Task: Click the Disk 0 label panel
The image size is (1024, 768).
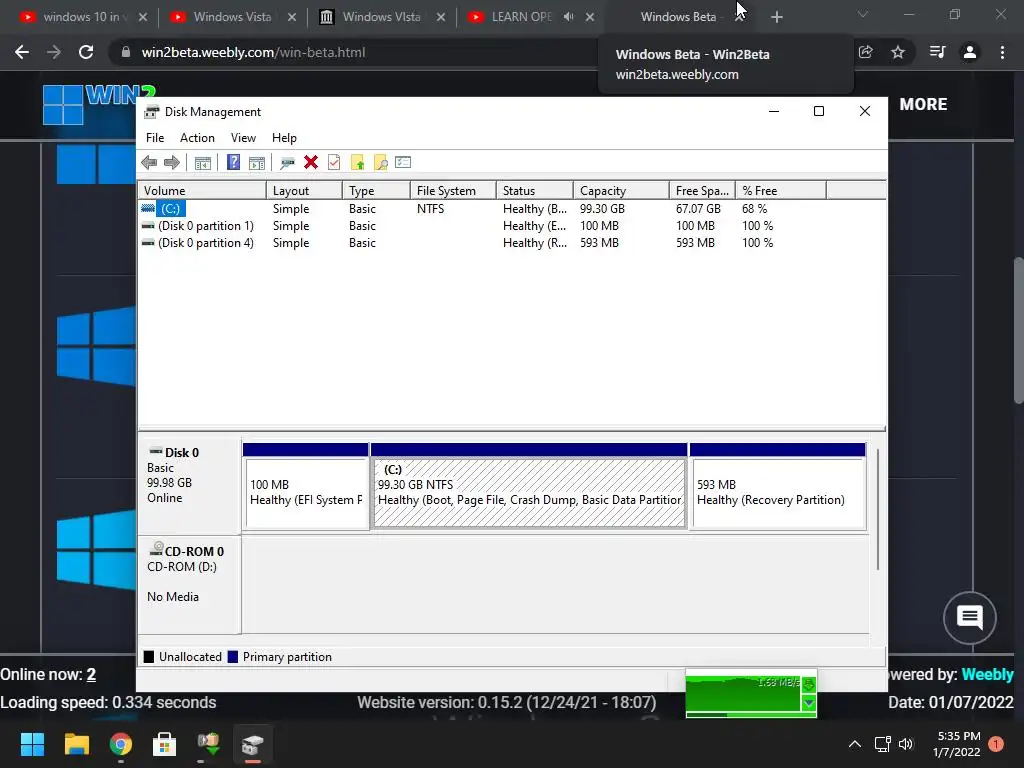Action: [x=189, y=486]
